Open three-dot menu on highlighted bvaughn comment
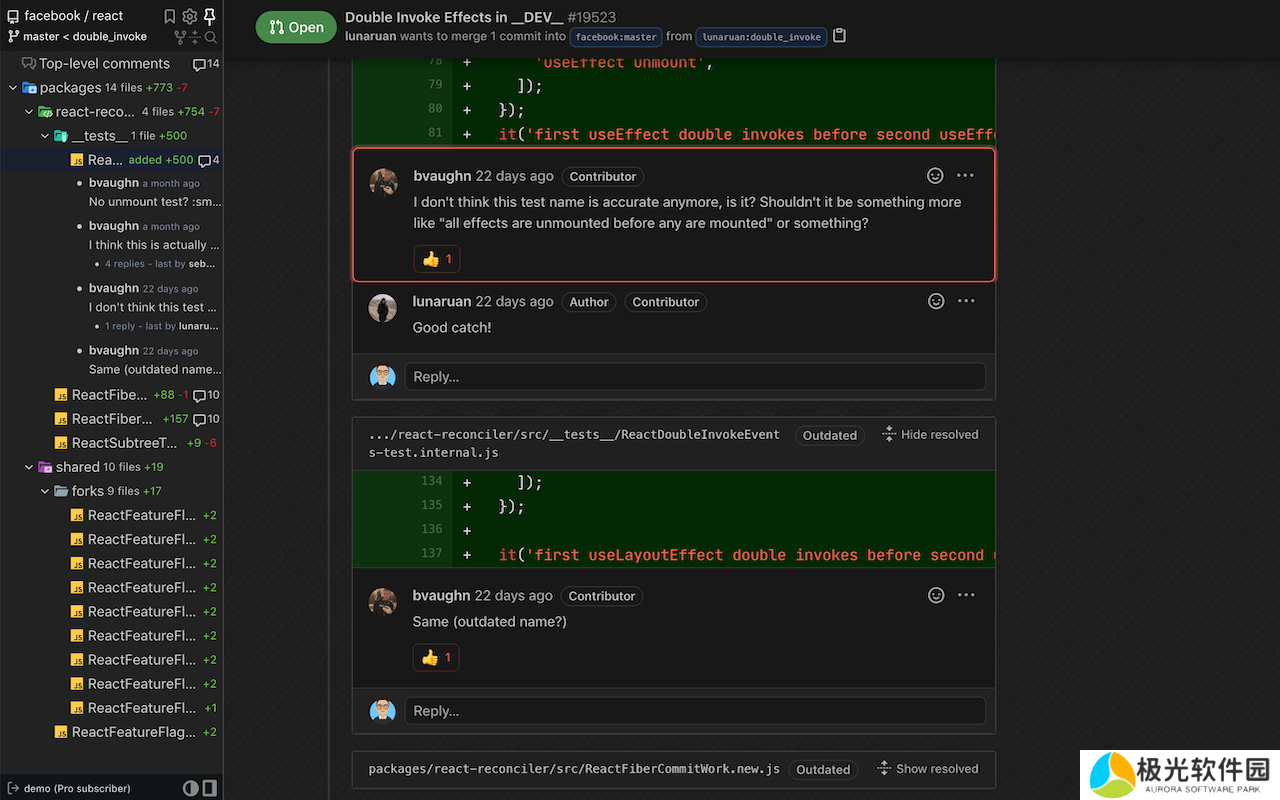 coord(965,175)
